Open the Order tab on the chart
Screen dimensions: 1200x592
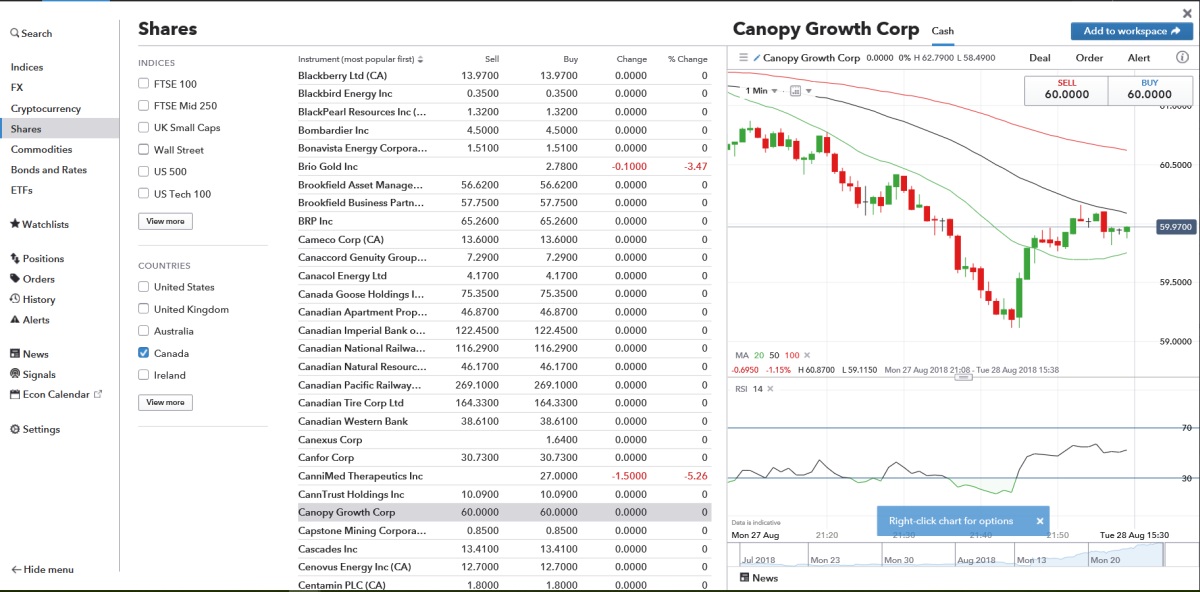(x=1089, y=58)
